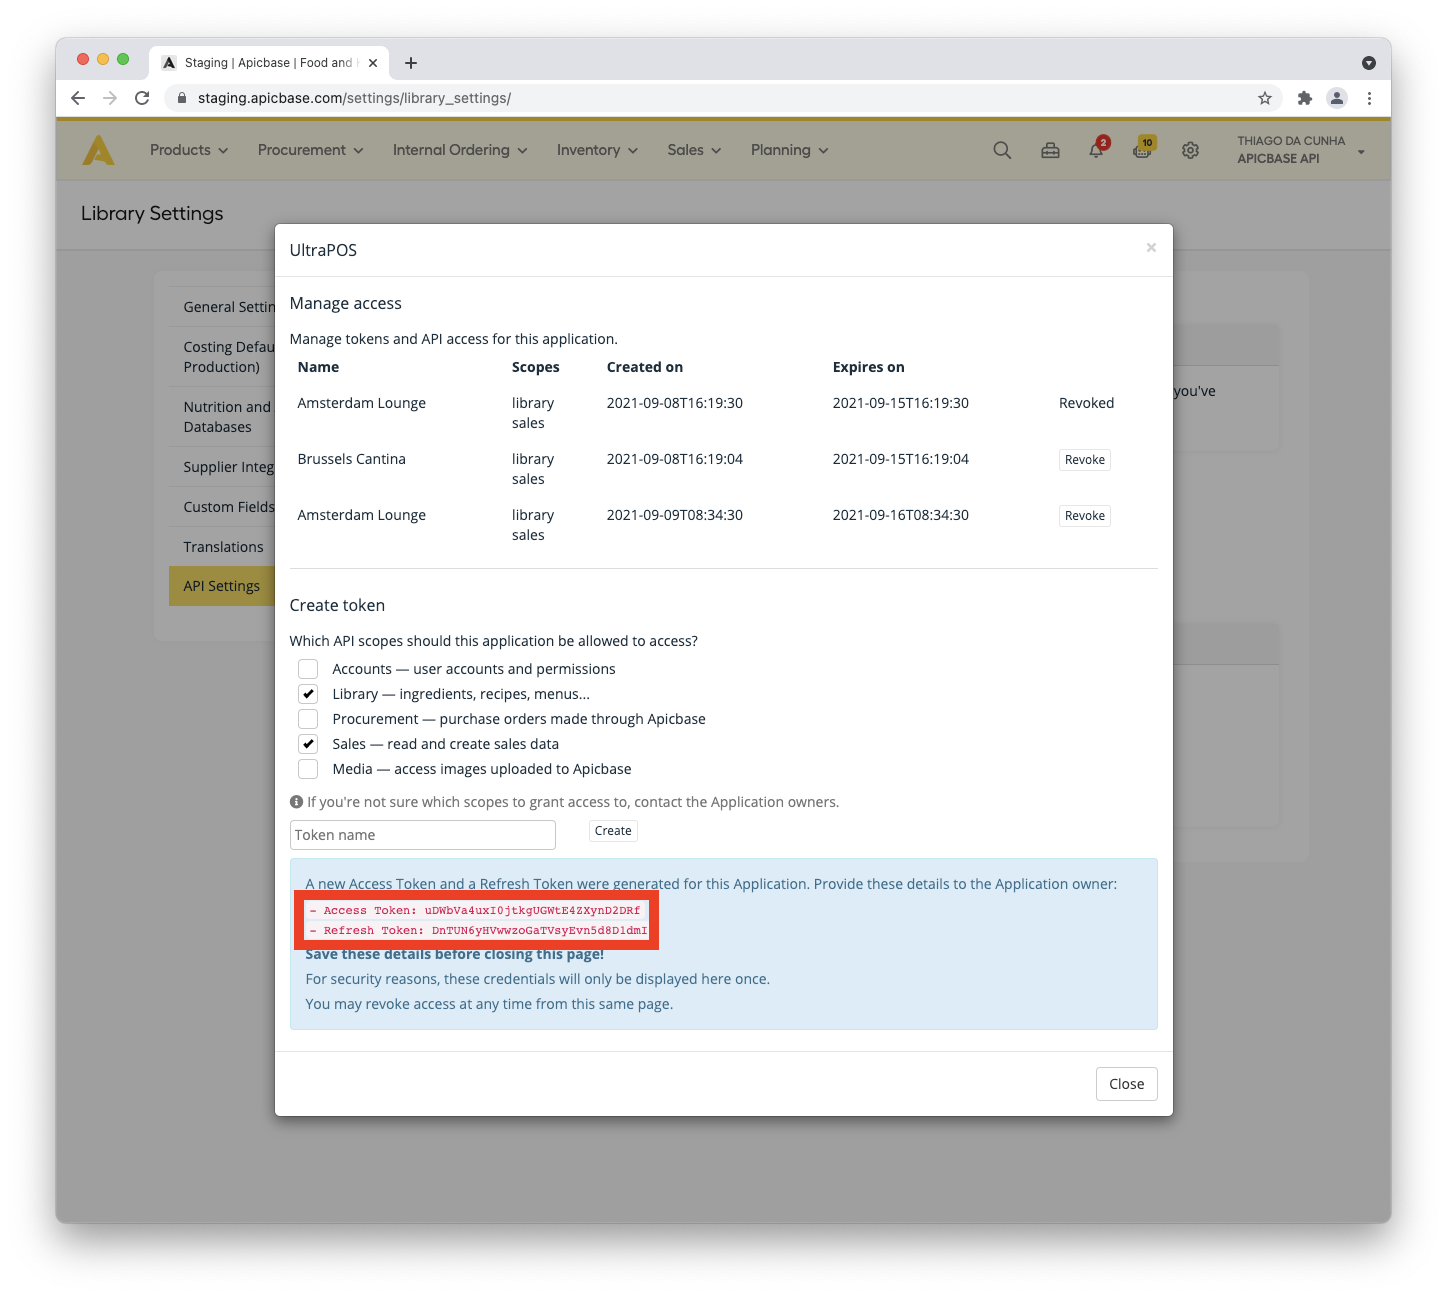
Task: Open the Thiago Da Cunha user dropdown
Action: point(1300,150)
